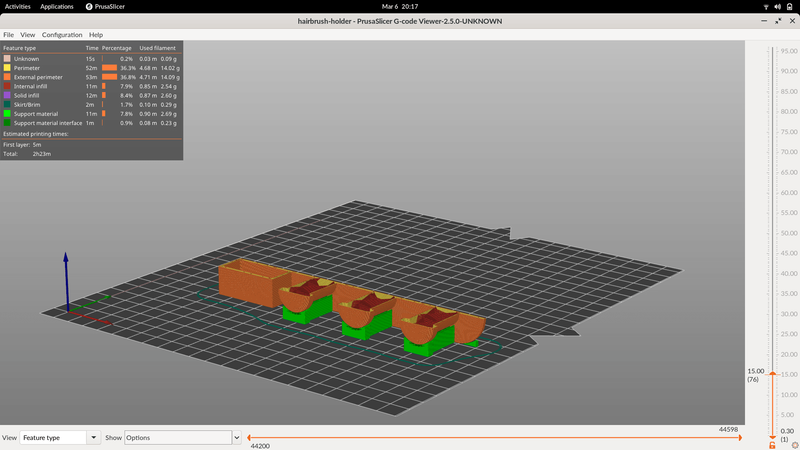800x450 pixels.
Task: Grab the upper layer slider thumb at 15.00
Action: point(772,374)
